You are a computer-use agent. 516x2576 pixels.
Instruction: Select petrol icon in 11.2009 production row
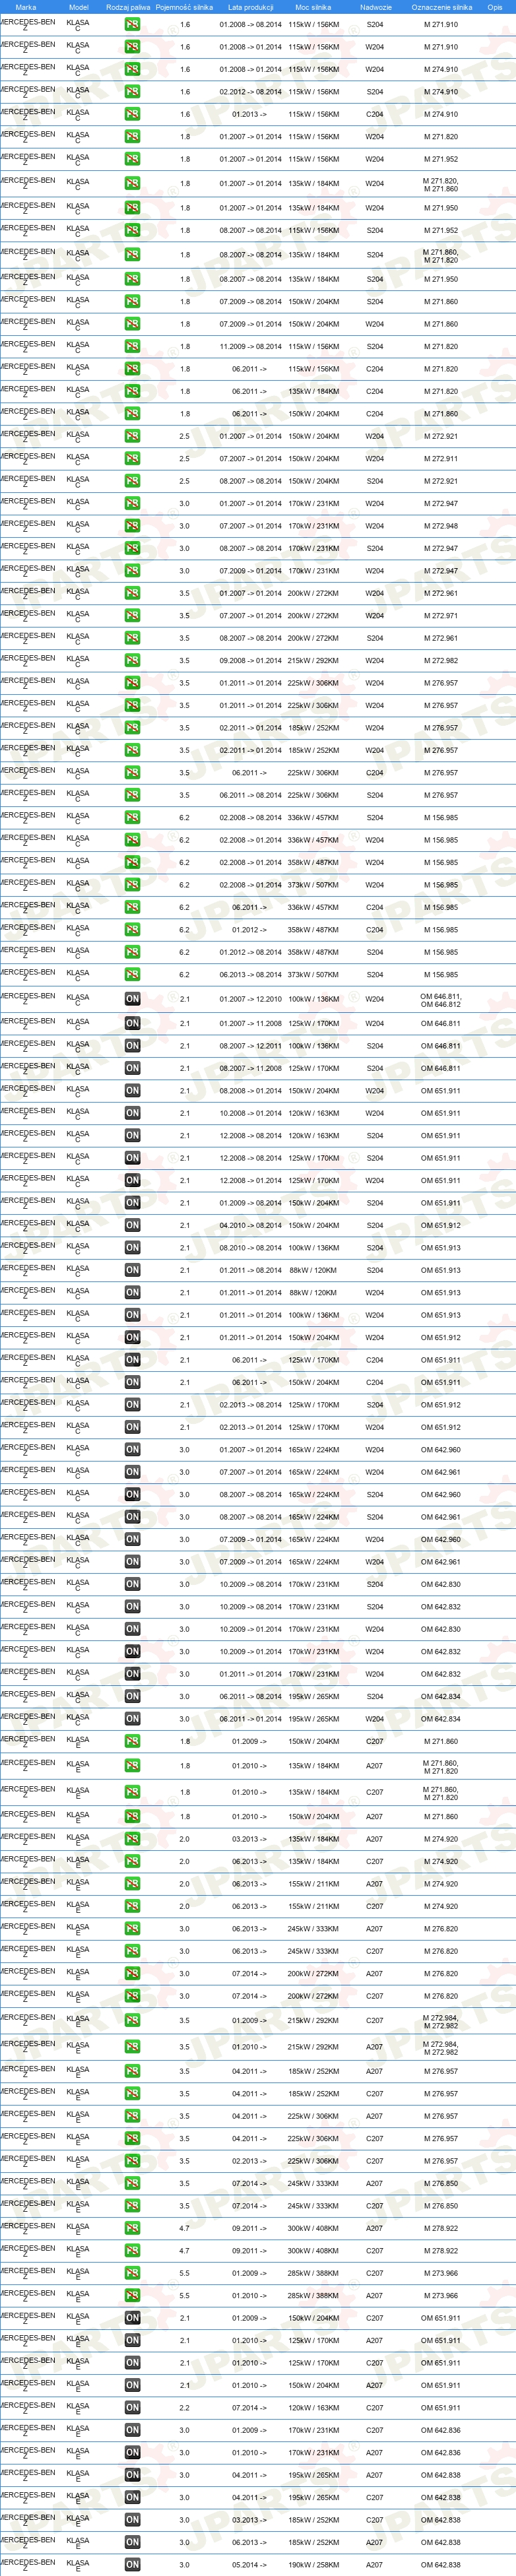132,347
